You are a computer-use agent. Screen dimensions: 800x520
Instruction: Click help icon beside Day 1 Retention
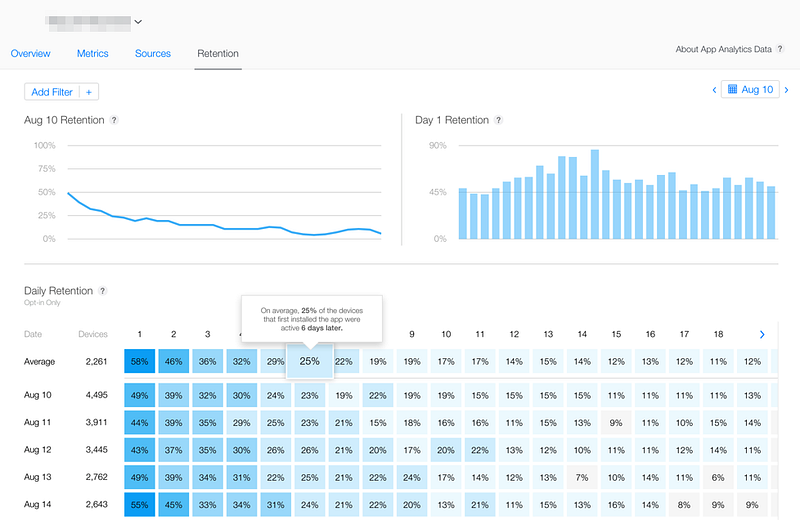(498, 120)
